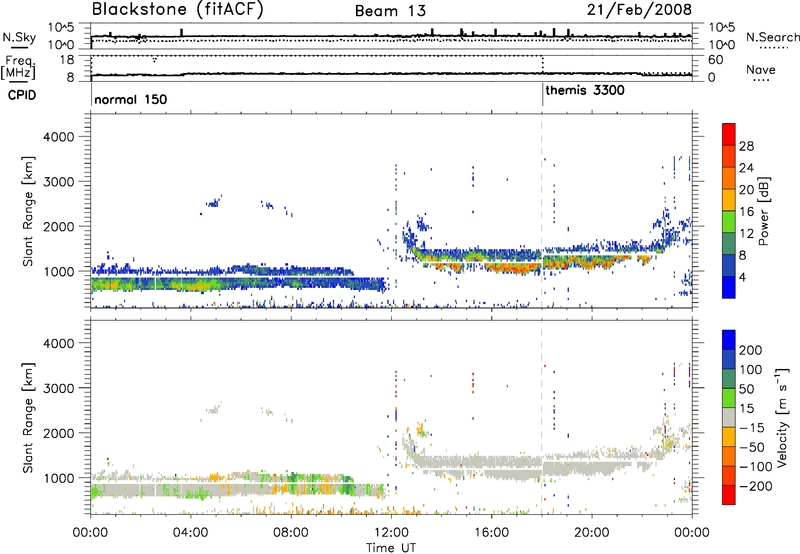Click the power panel 'Slant Range [km]' label
800x554 pixels.
pyautogui.click(x=28, y=211)
